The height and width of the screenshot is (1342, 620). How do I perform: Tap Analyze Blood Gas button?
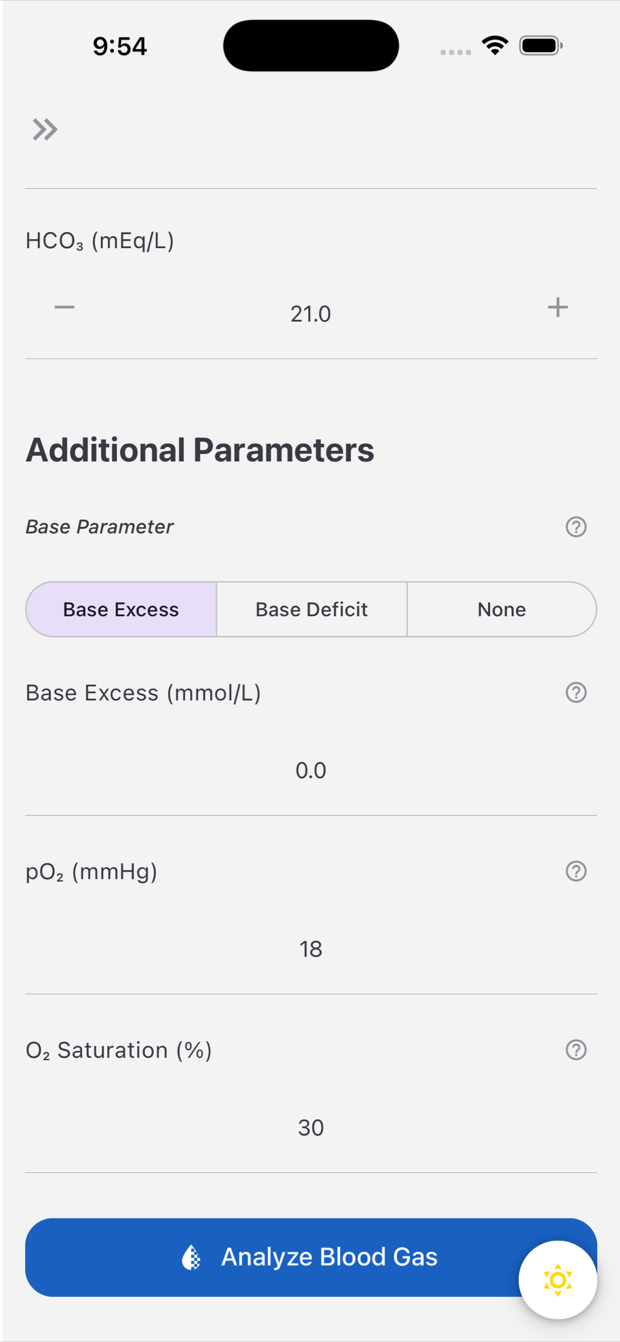tap(311, 1257)
